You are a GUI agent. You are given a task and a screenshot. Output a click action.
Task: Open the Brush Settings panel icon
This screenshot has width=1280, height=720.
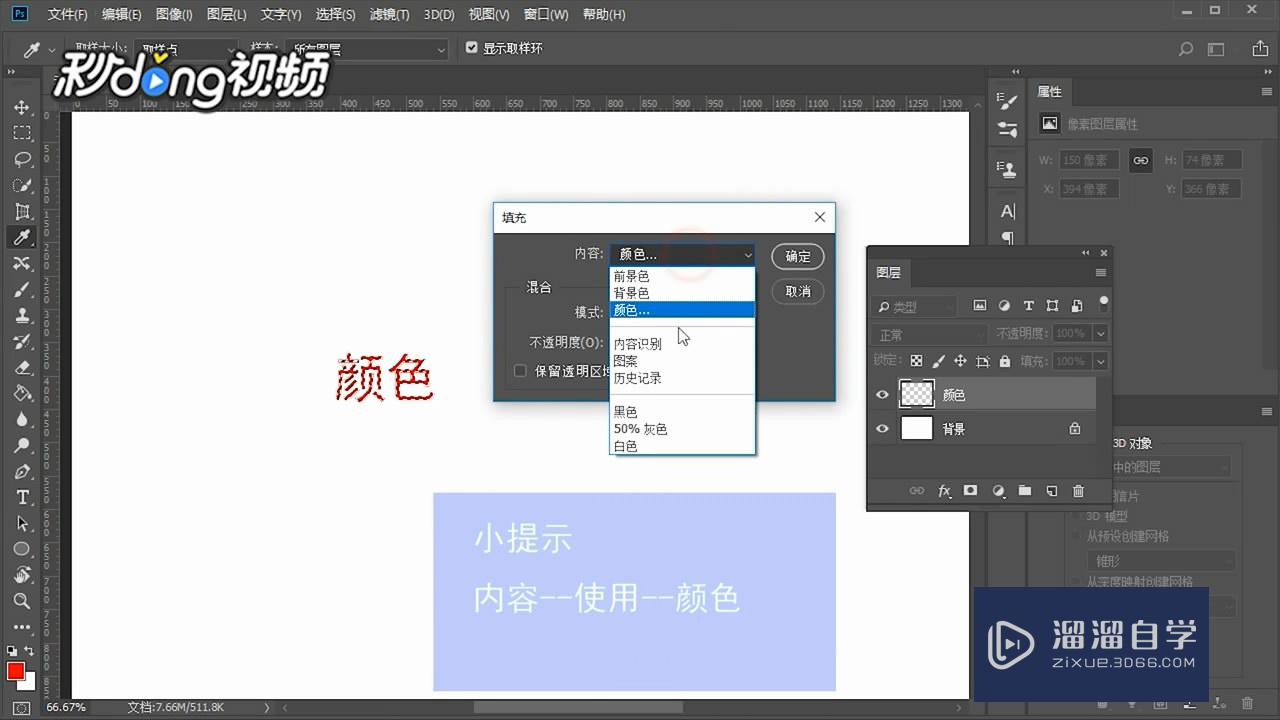click(x=1007, y=130)
